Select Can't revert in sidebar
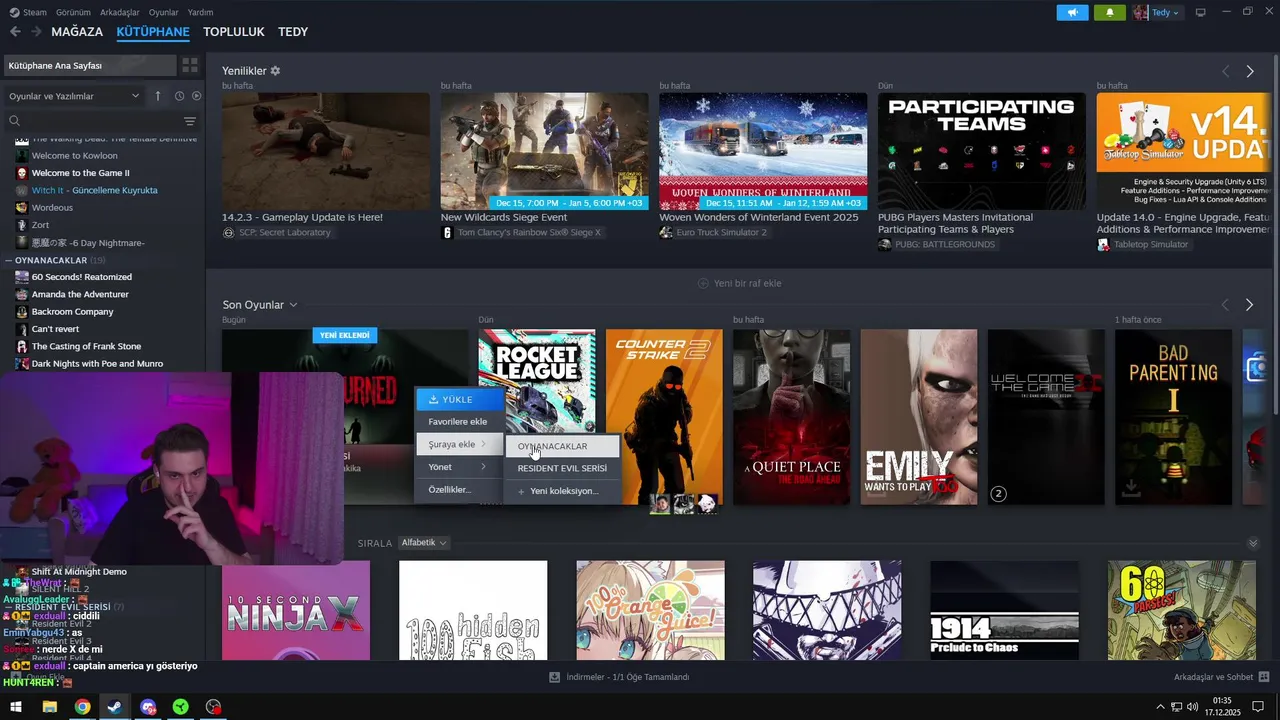This screenshot has height=720, width=1280. [x=55, y=329]
